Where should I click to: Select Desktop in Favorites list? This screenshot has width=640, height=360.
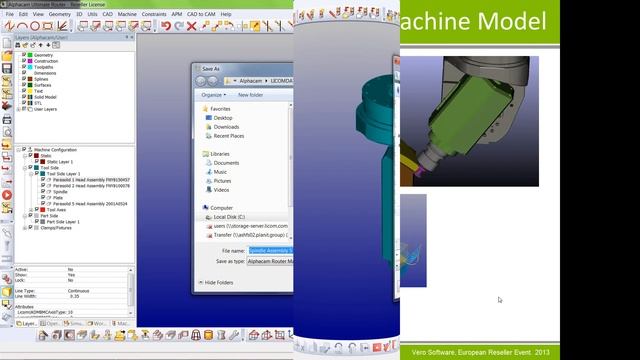click(x=223, y=118)
